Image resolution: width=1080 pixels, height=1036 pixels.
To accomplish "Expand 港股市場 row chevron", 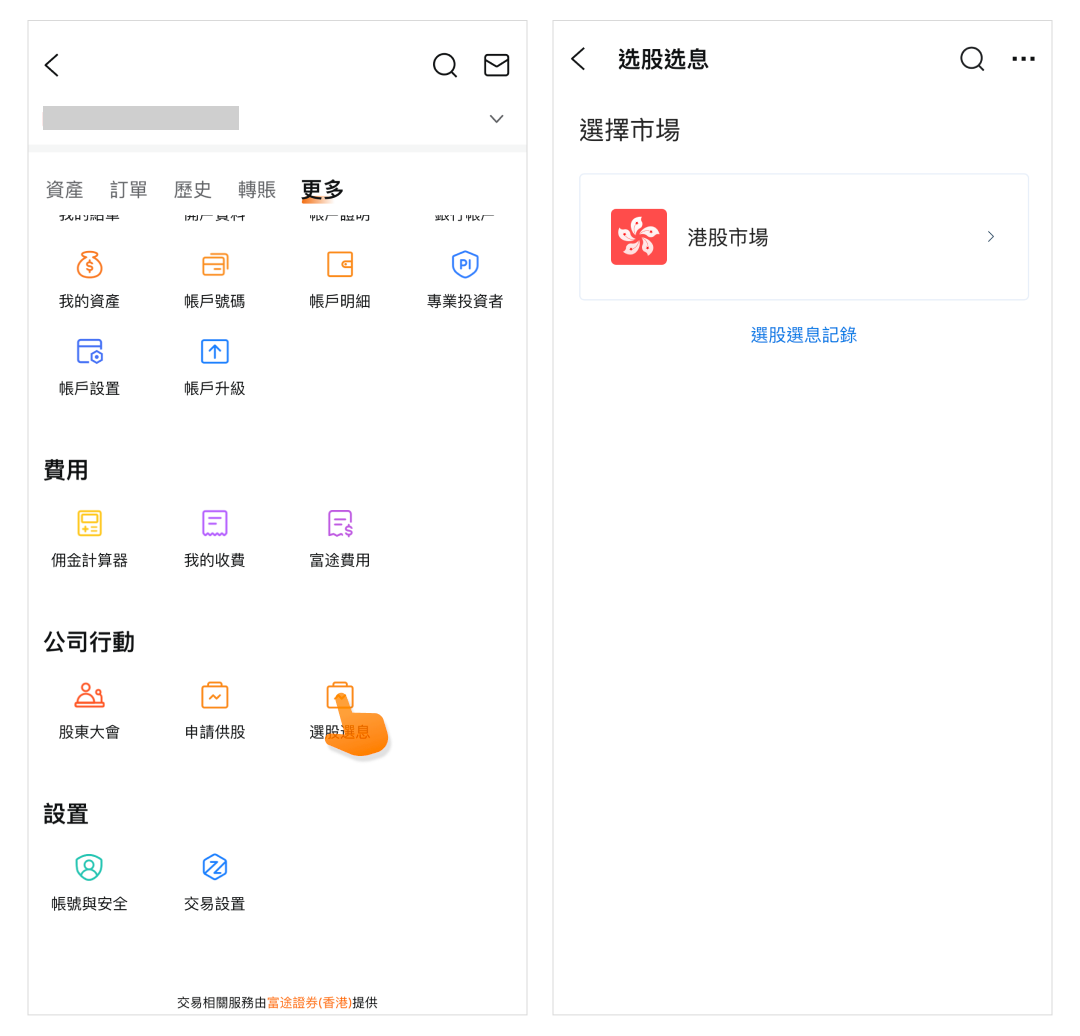I will (990, 237).
